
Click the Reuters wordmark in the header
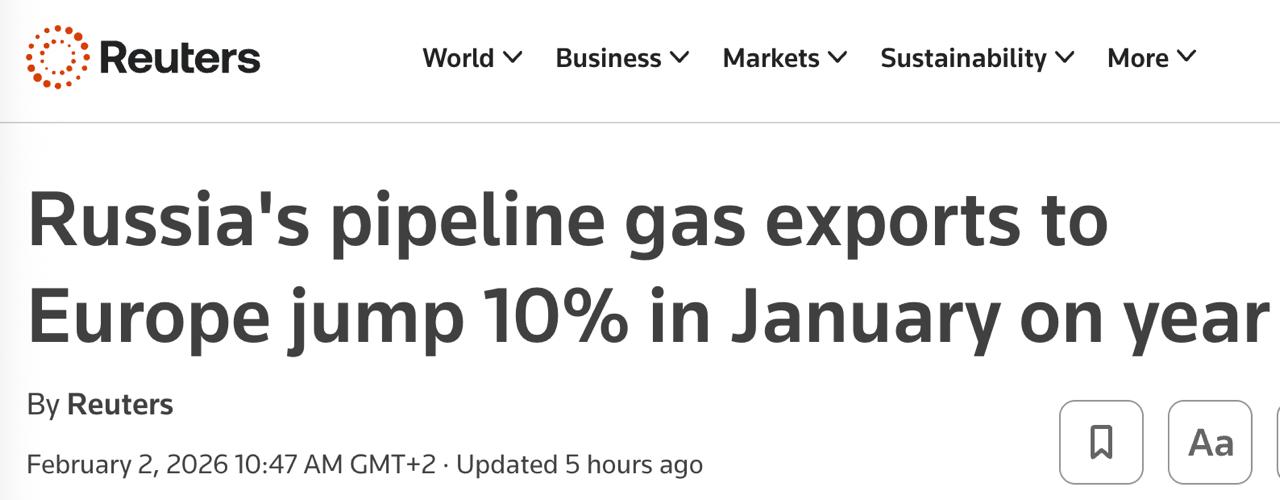(180, 58)
